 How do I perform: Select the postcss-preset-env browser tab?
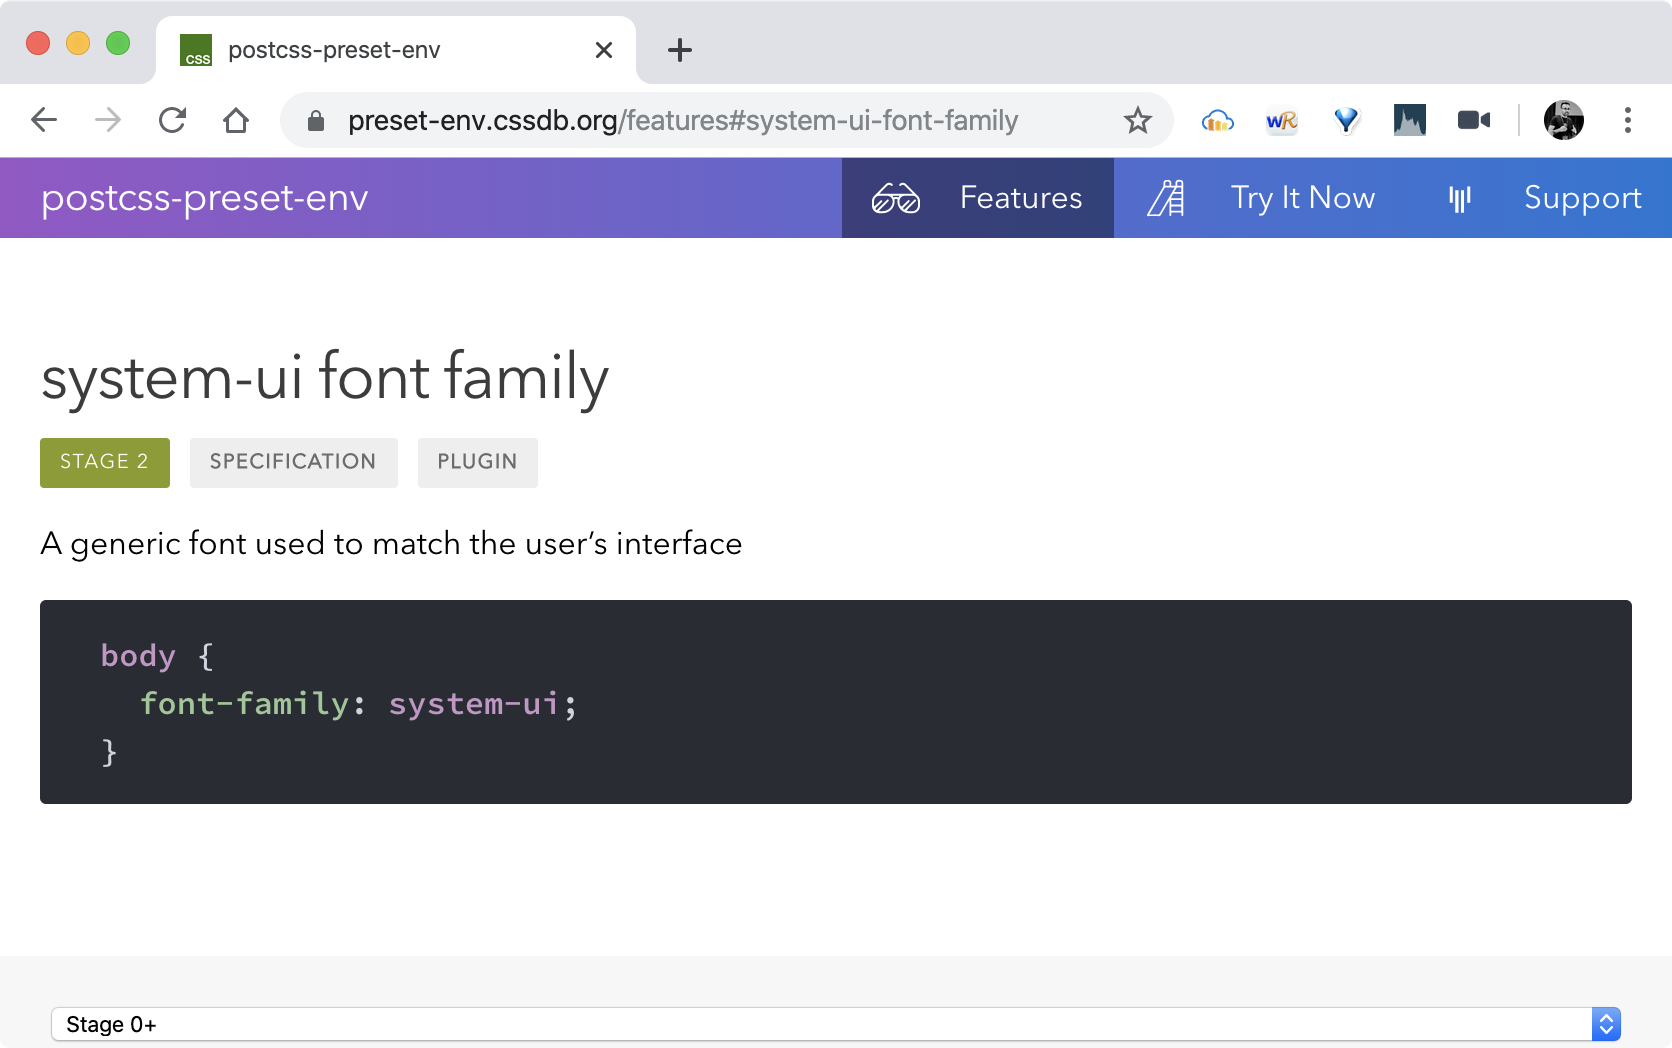click(x=396, y=50)
